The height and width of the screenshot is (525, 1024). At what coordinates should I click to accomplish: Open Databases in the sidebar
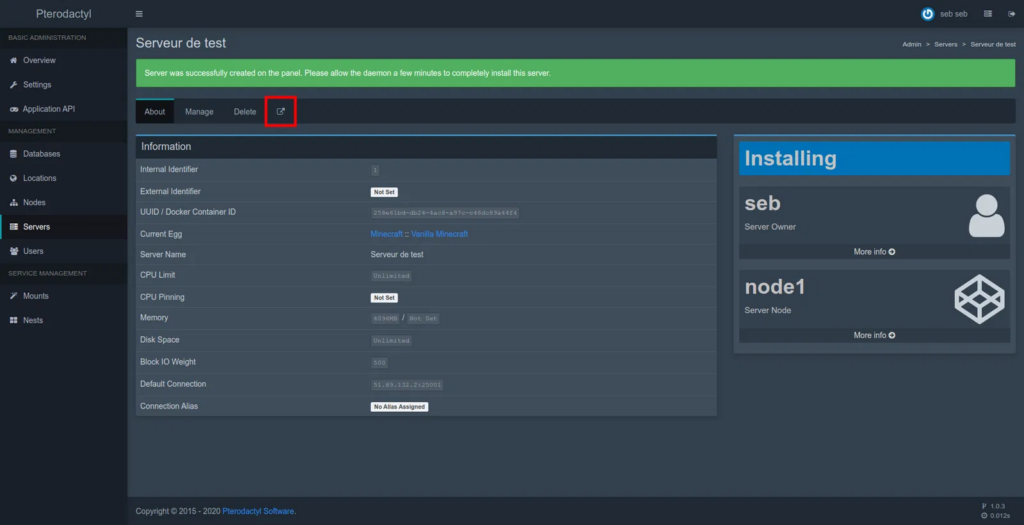tap(41, 154)
